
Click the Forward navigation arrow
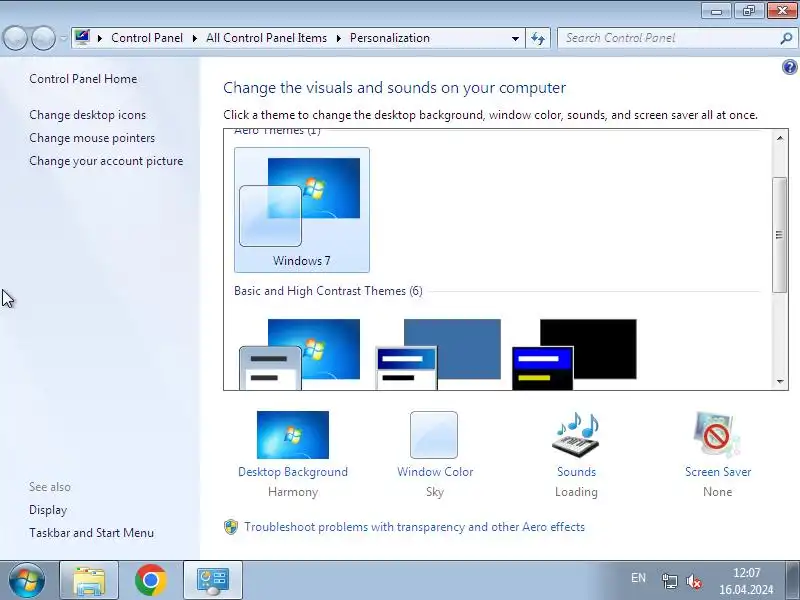(43, 38)
